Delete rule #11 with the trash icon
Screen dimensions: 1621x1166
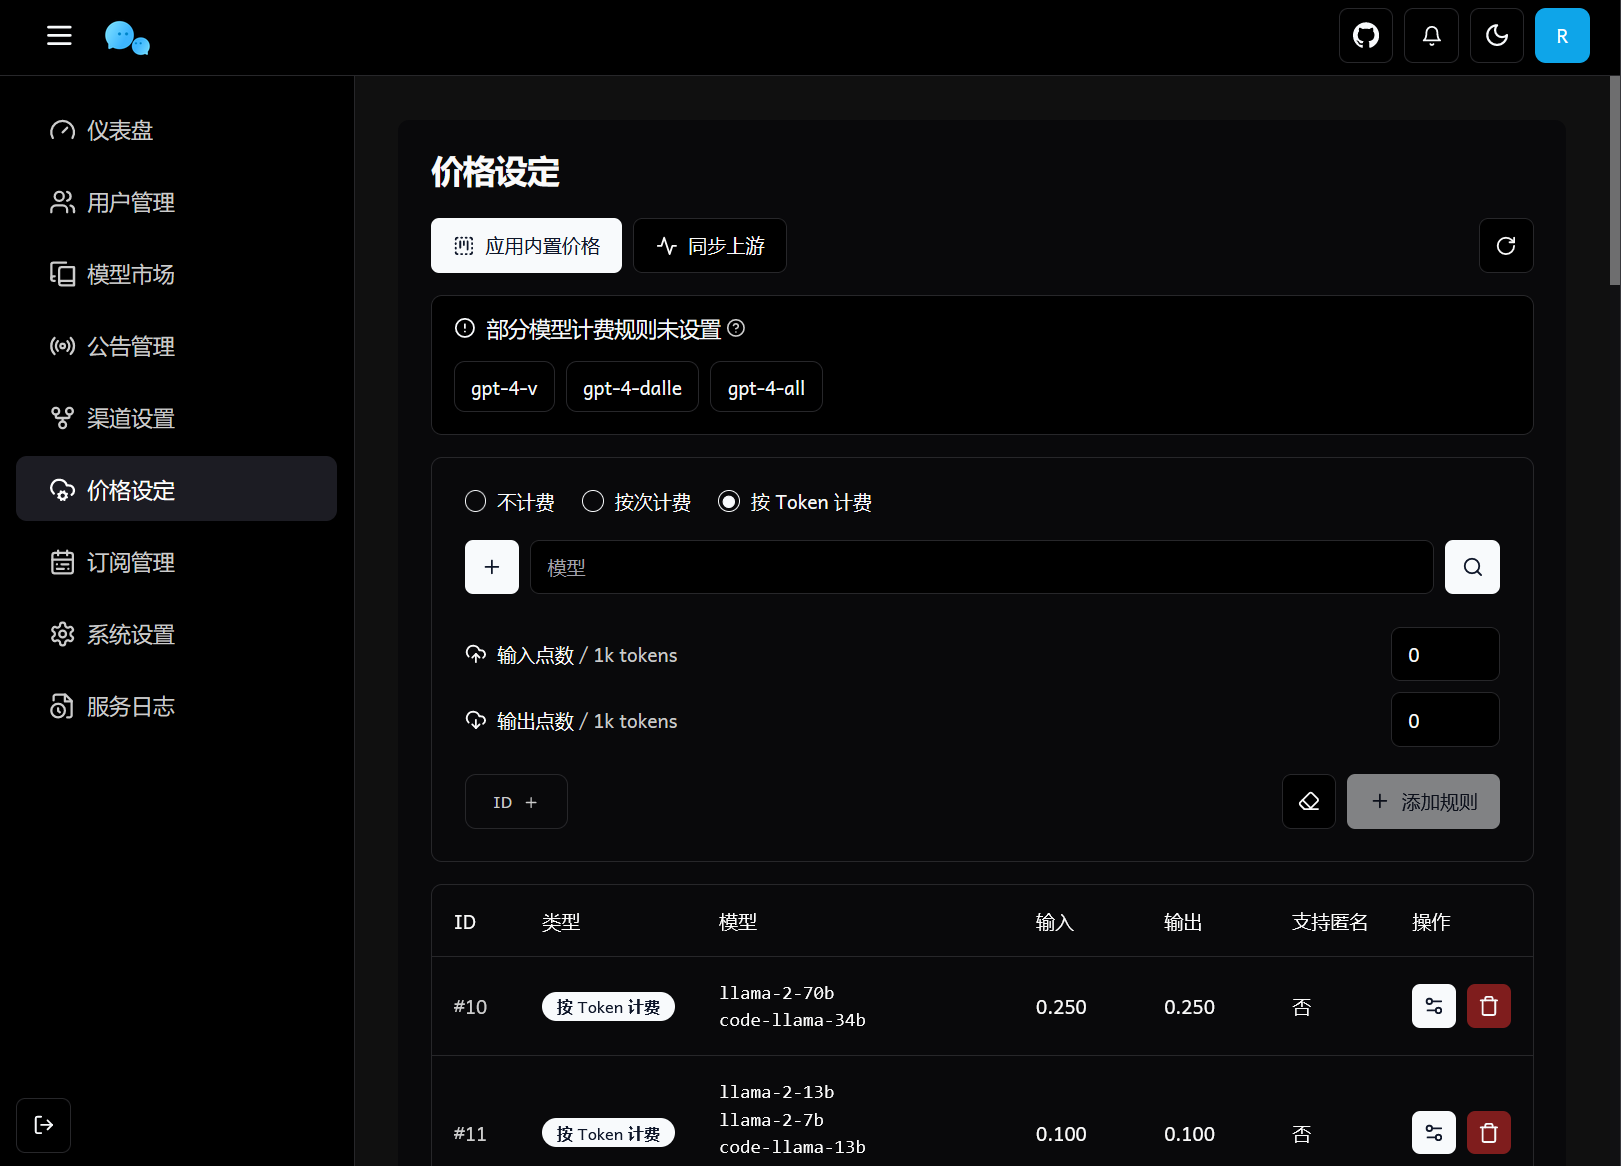1488,1132
